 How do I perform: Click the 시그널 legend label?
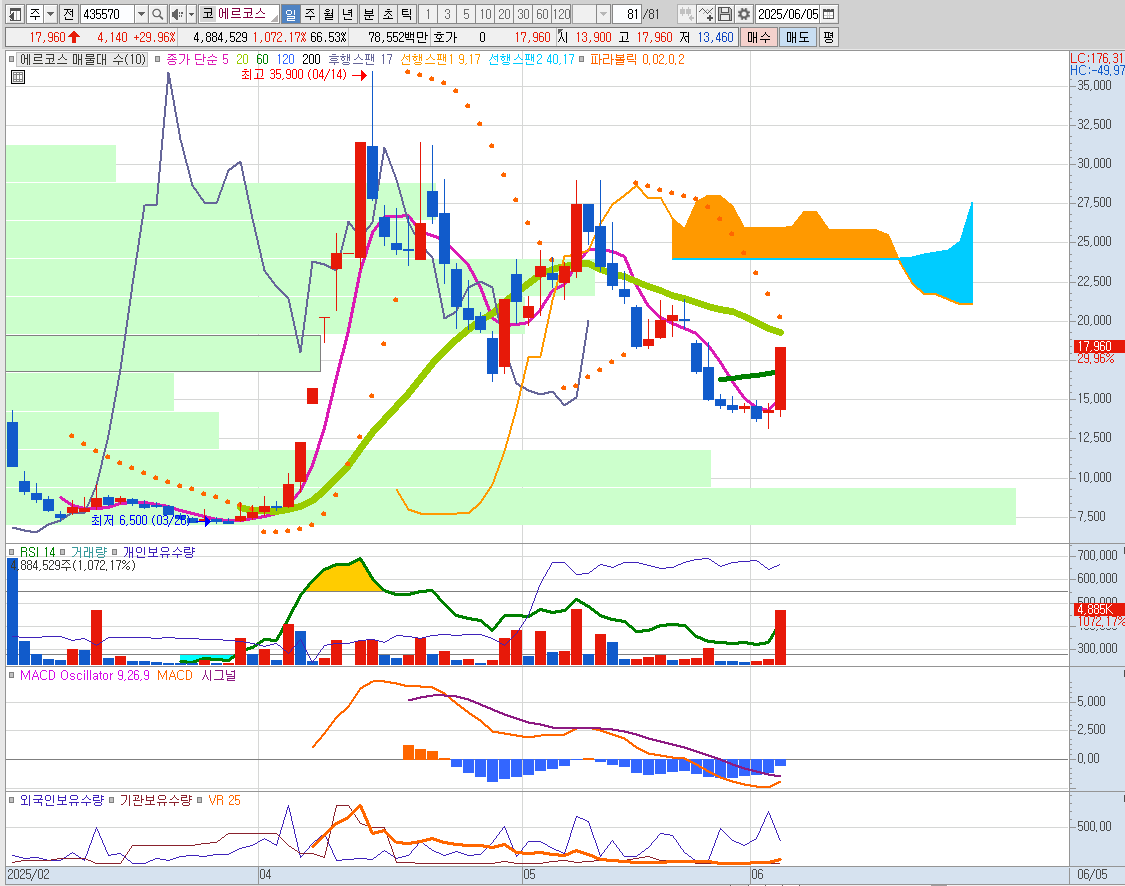click(218, 675)
